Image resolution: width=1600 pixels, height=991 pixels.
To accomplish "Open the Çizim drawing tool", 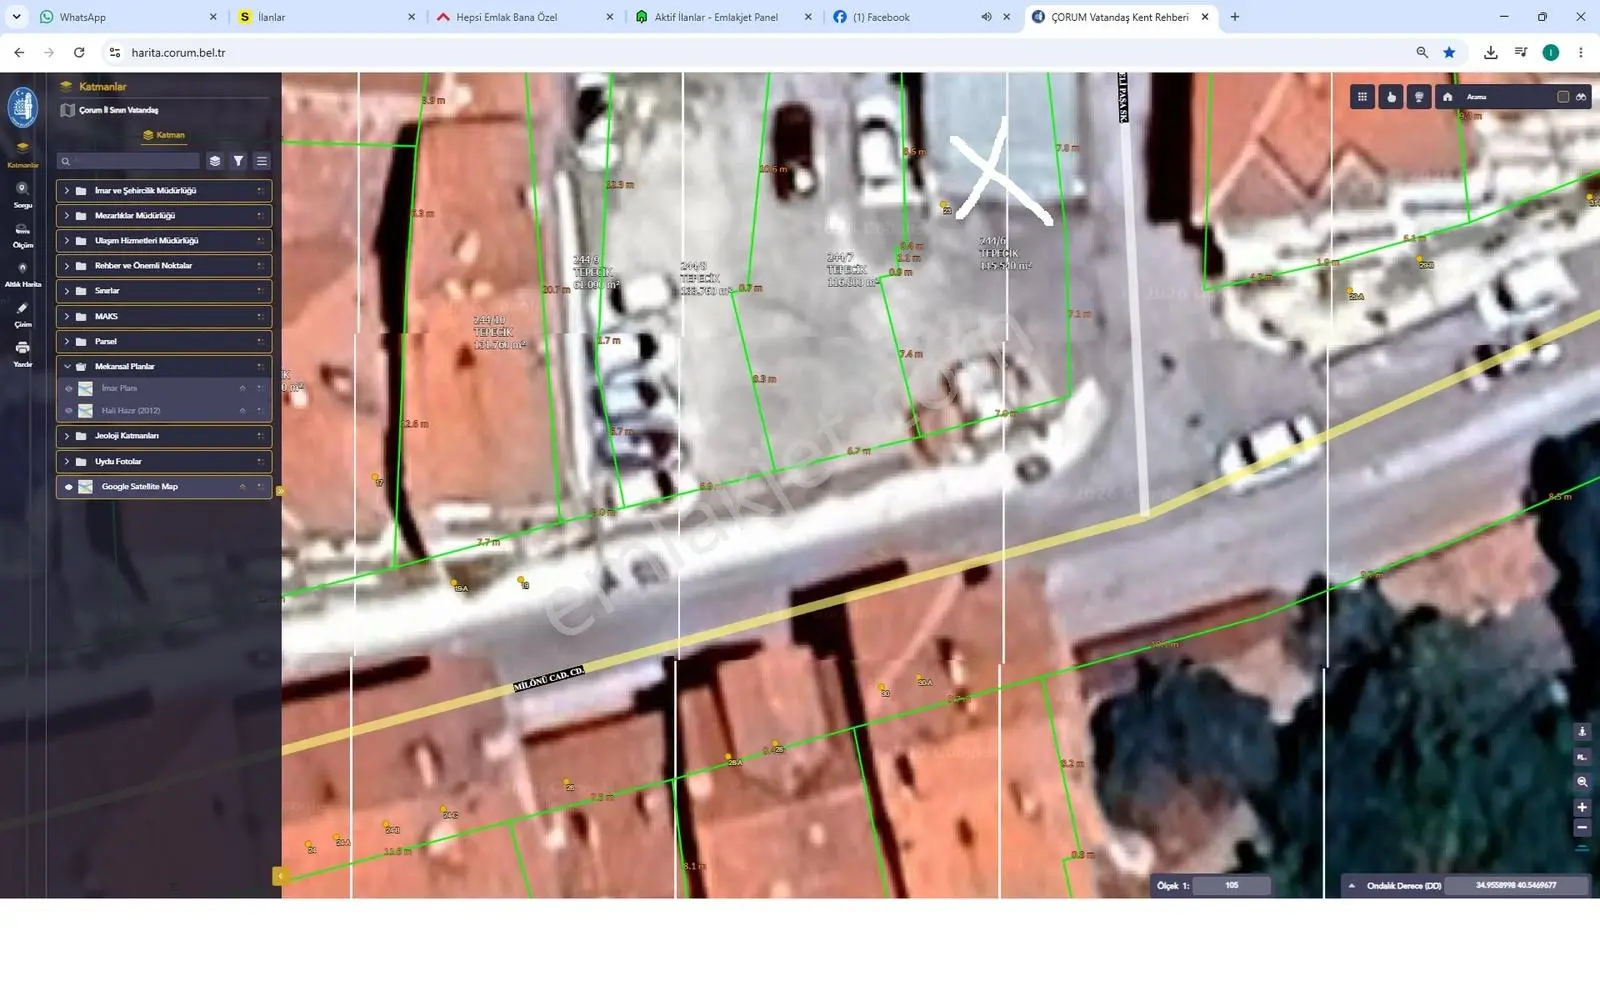I will 22,314.
